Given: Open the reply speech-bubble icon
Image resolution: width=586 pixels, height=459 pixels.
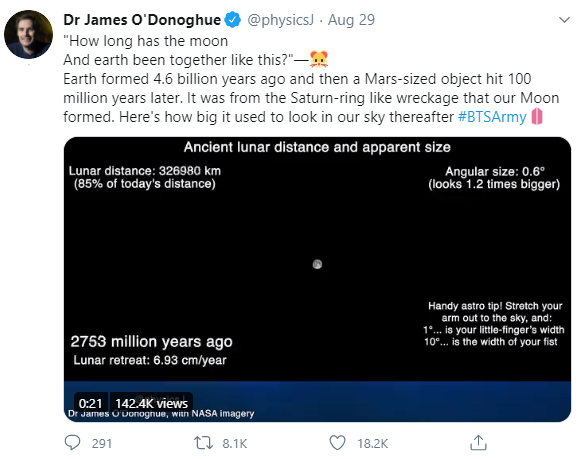Looking at the screenshot, I should point(72,443).
